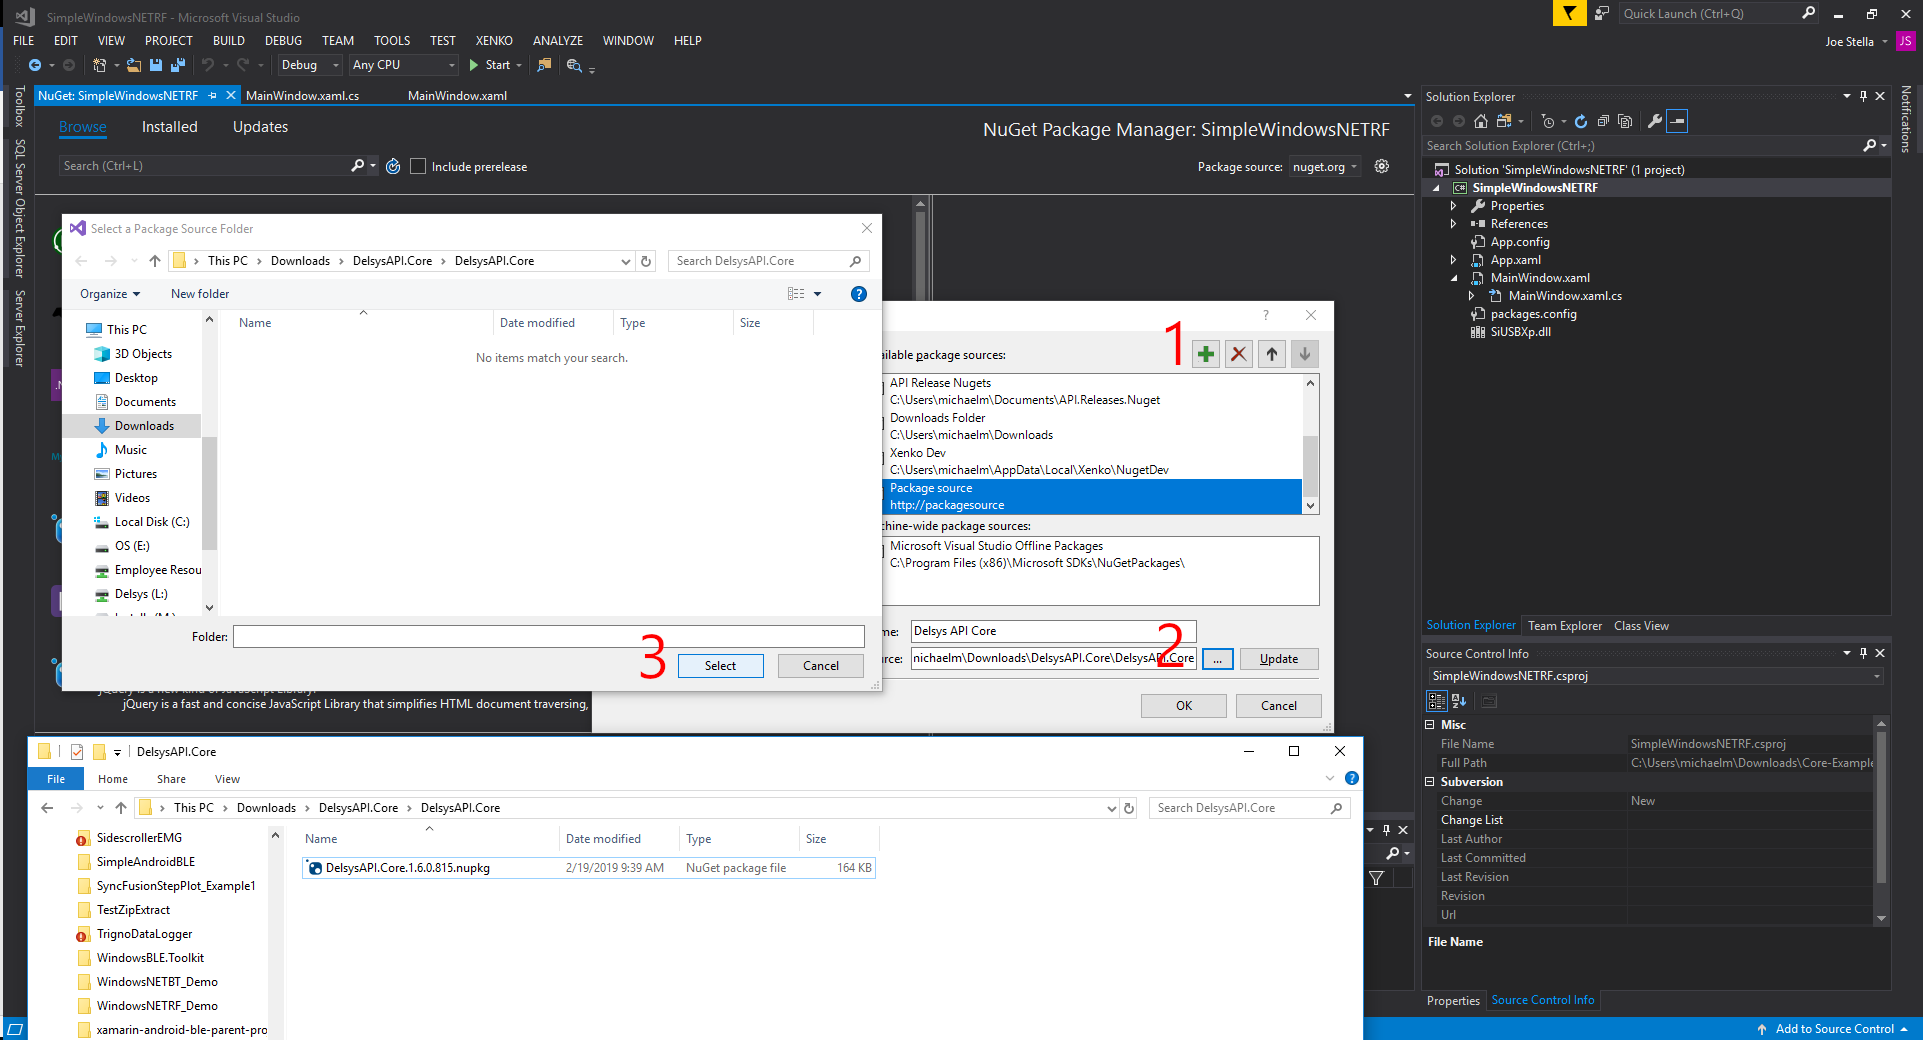The height and width of the screenshot is (1040, 1923).
Task: Open the nuget.org package source dropdown
Action: click(1324, 167)
